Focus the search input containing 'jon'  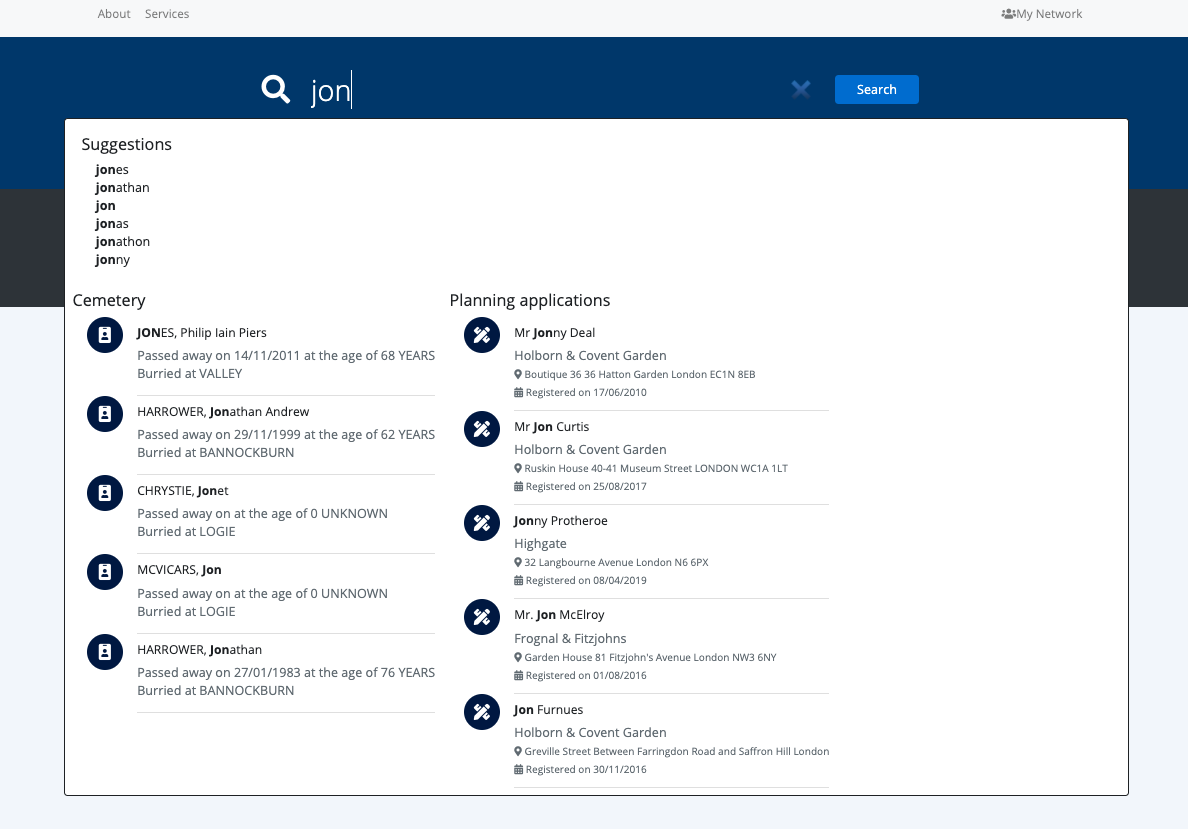pos(546,90)
